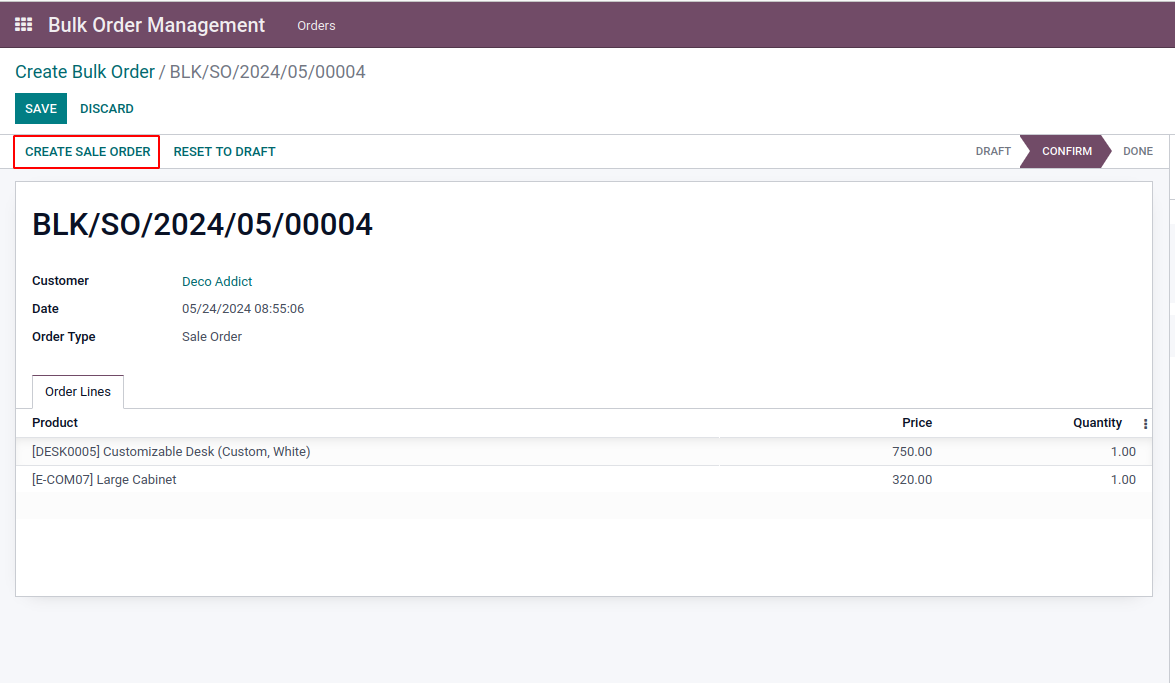Screen dimensions: 1175x683
Task: Click the Large Cabinet quantity 1.00
Action: click(x=1123, y=480)
